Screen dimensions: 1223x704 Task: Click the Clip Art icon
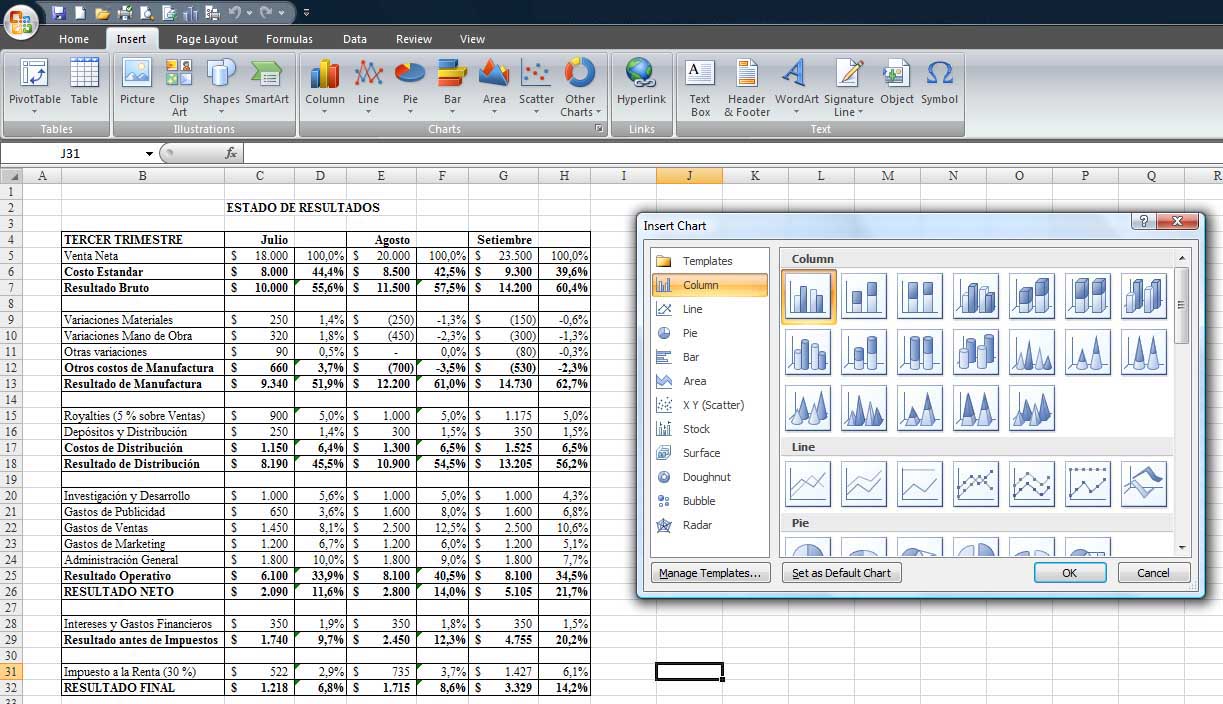pos(179,84)
